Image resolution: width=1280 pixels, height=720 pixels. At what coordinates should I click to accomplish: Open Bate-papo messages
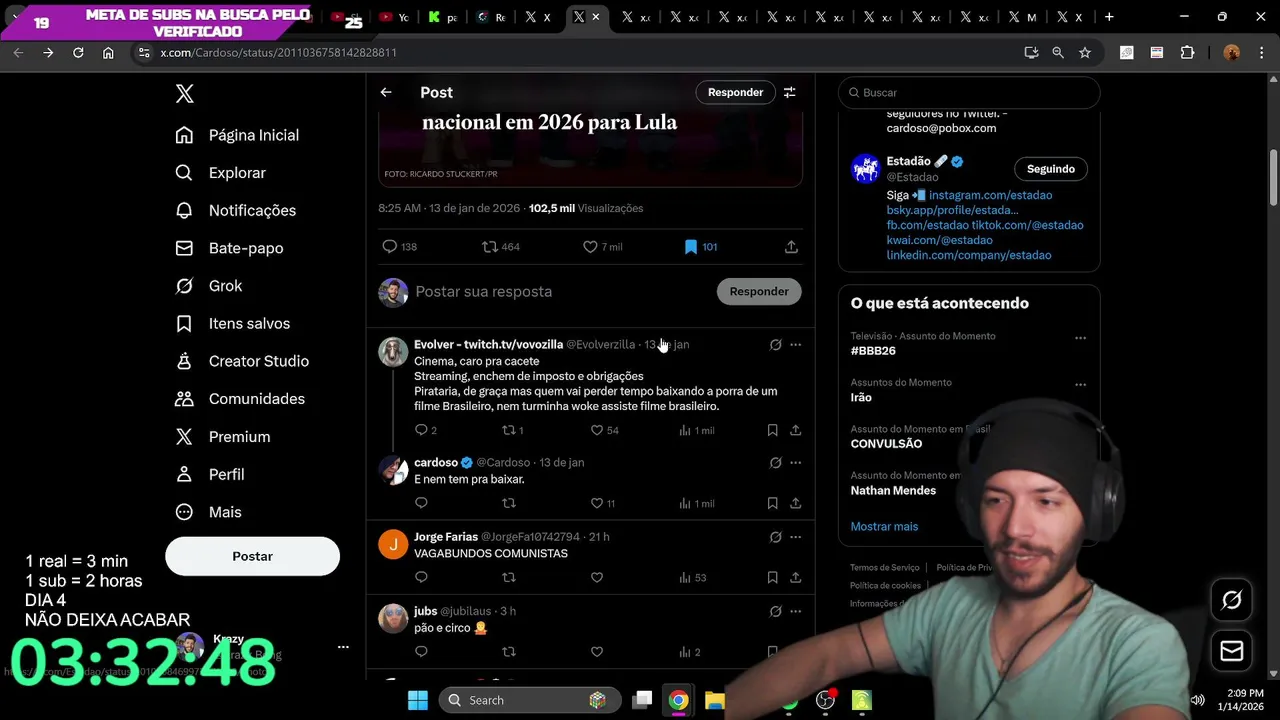click(x=229, y=248)
